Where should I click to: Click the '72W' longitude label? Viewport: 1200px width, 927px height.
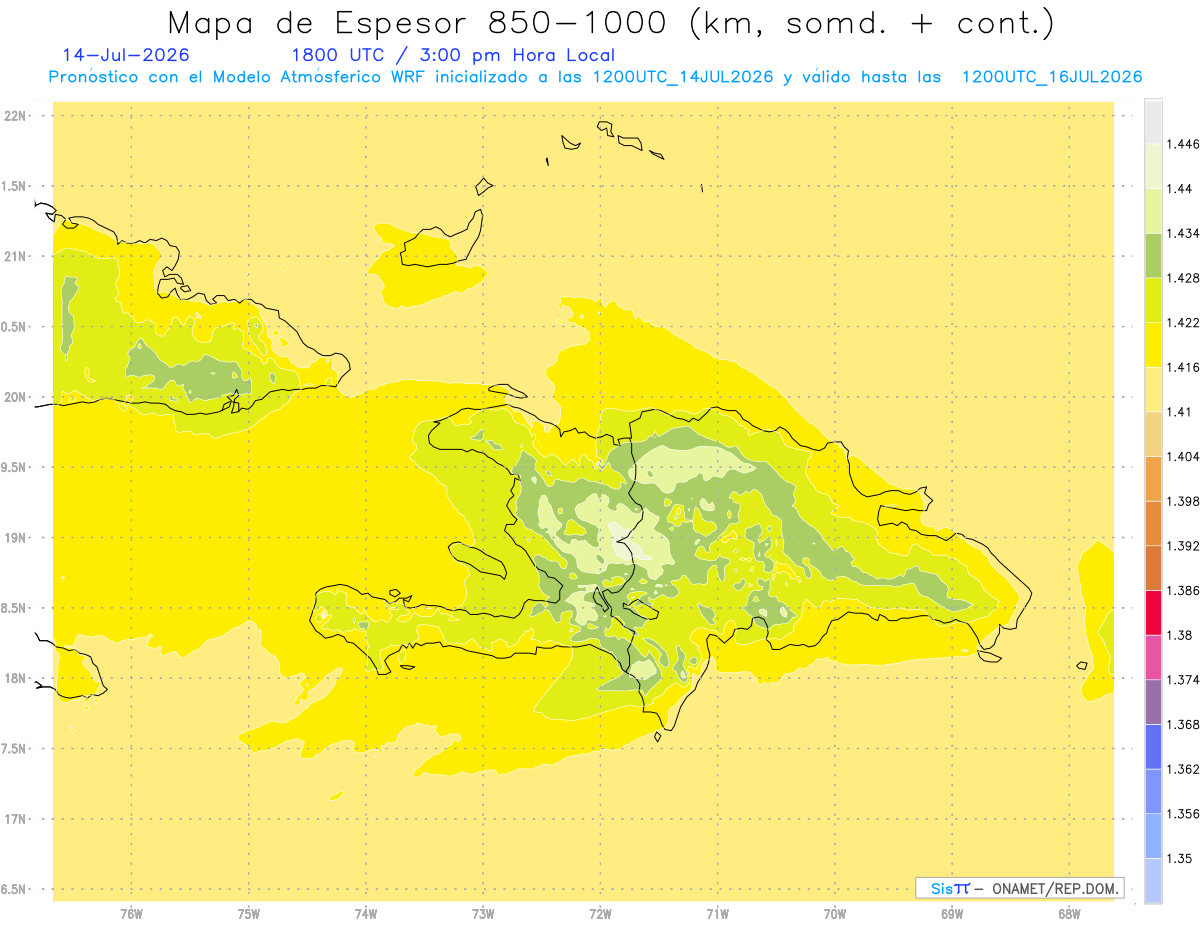600,914
